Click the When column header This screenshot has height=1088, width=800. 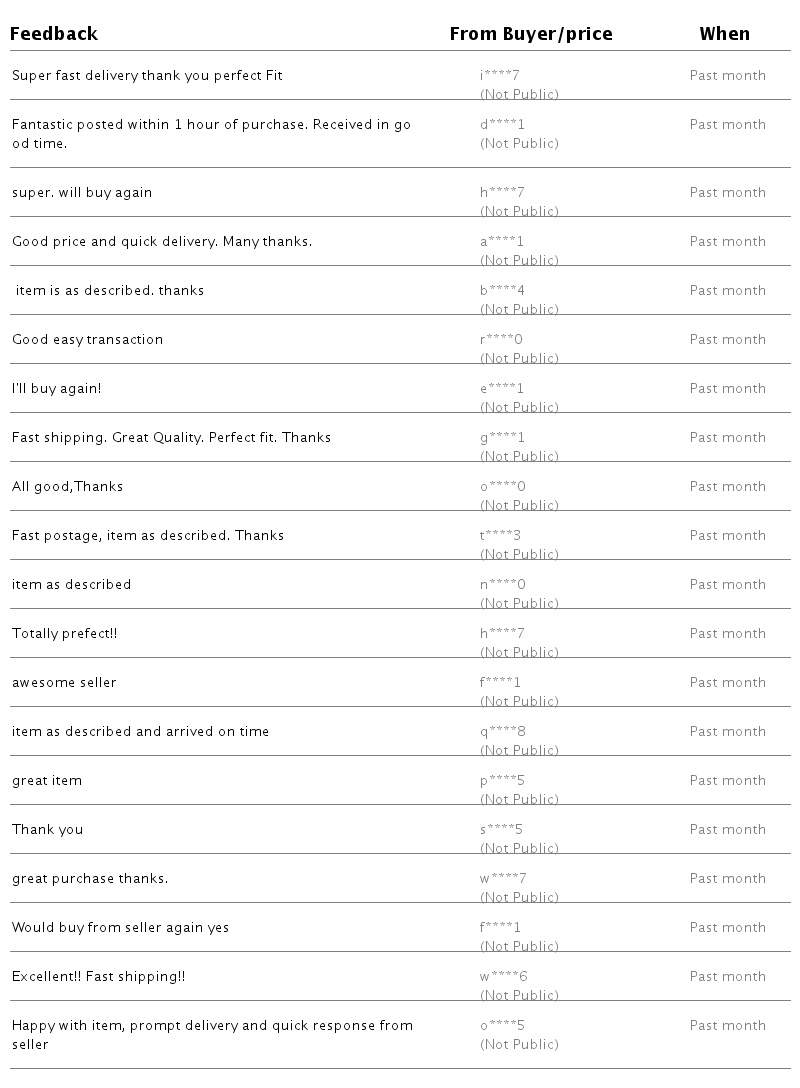click(724, 34)
